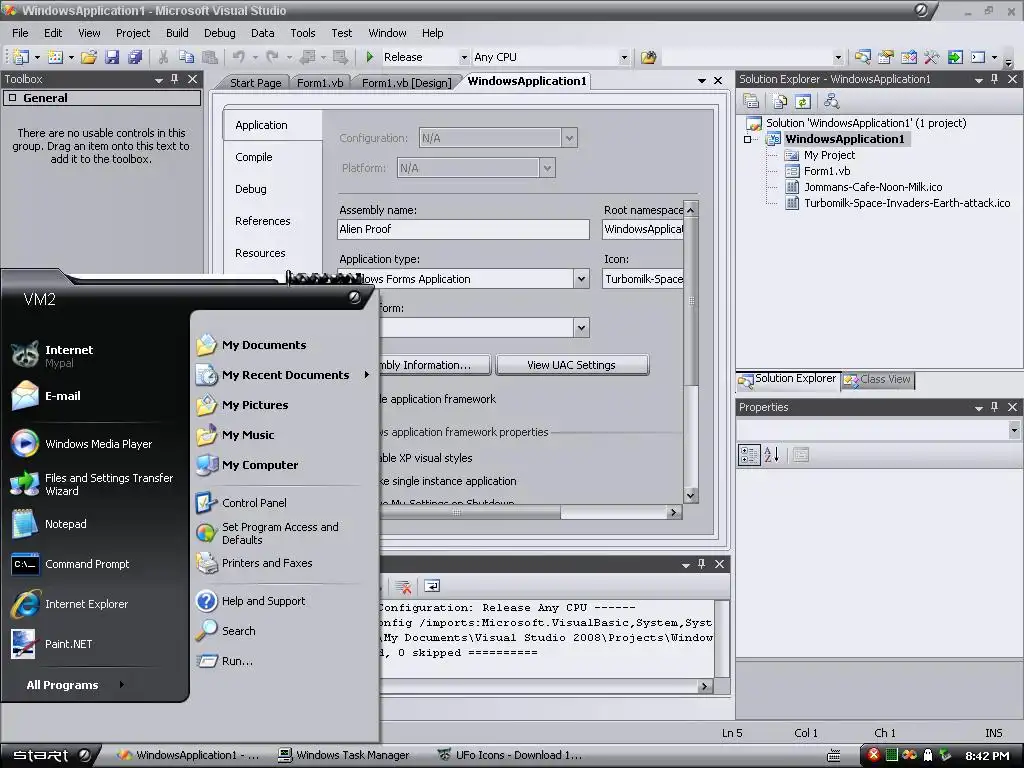This screenshot has height=768, width=1024.
Task: Click the Cut scissors icon
Action: (x=163, y=57)
